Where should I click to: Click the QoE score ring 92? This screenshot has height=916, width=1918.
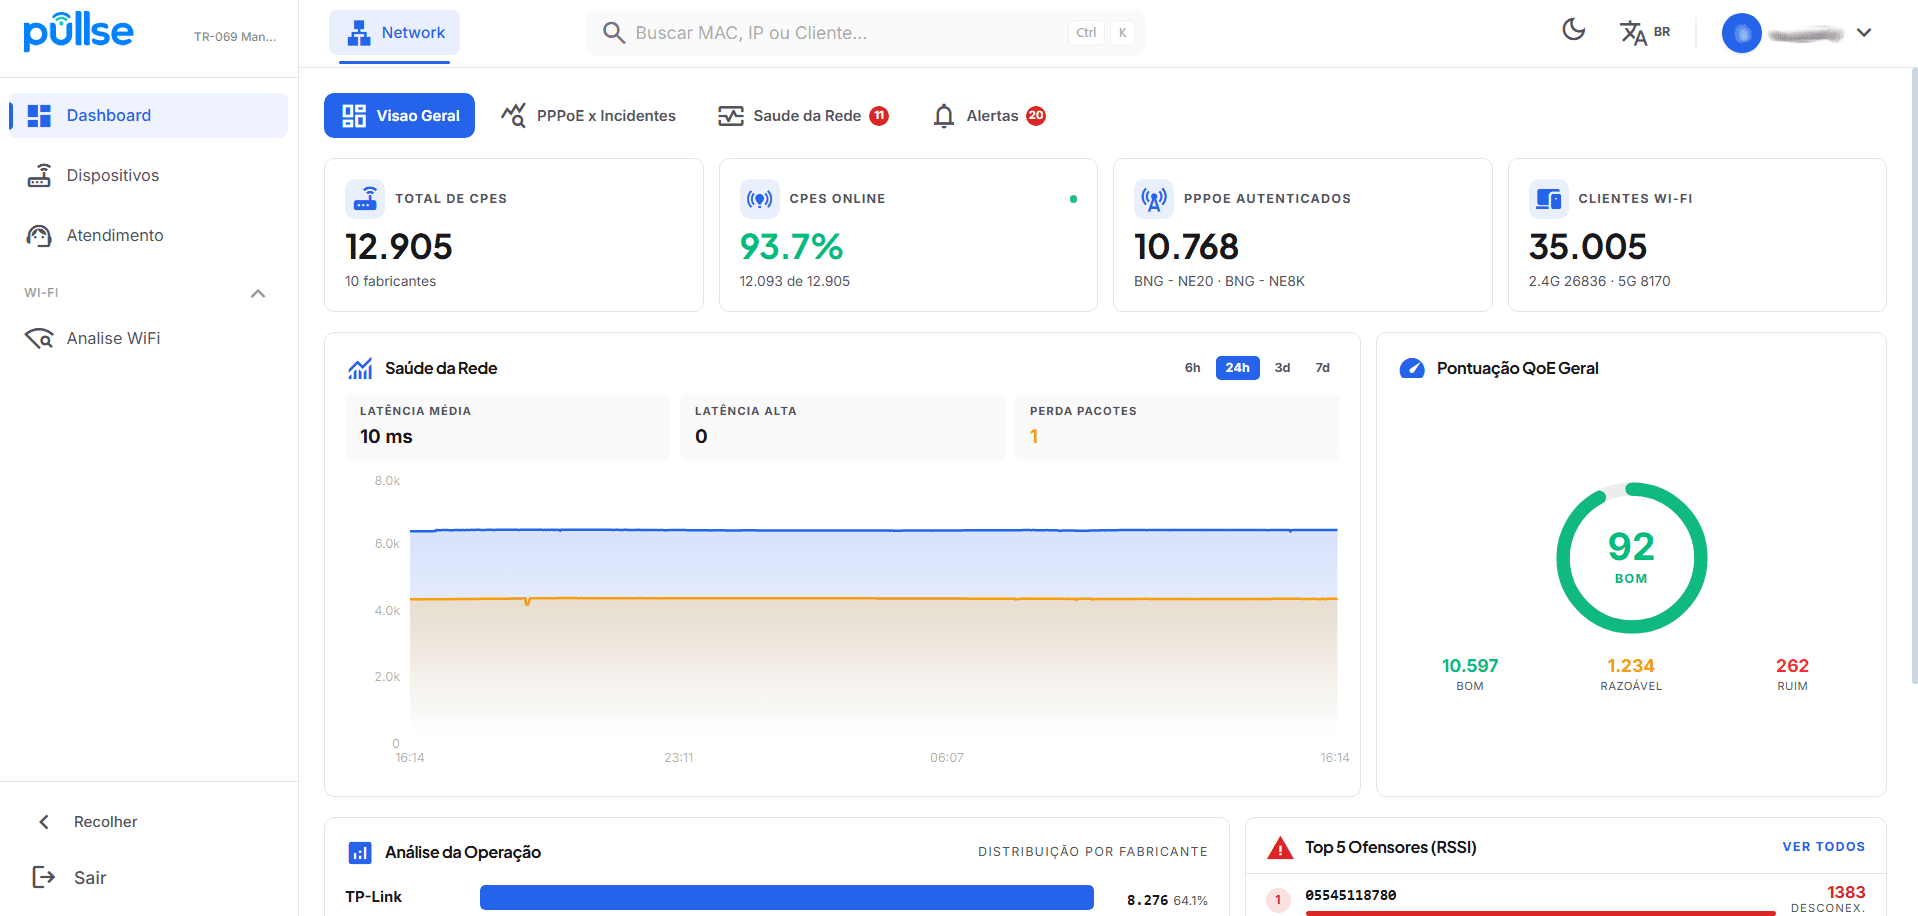pyautogui.click(x=1631, y=558)
